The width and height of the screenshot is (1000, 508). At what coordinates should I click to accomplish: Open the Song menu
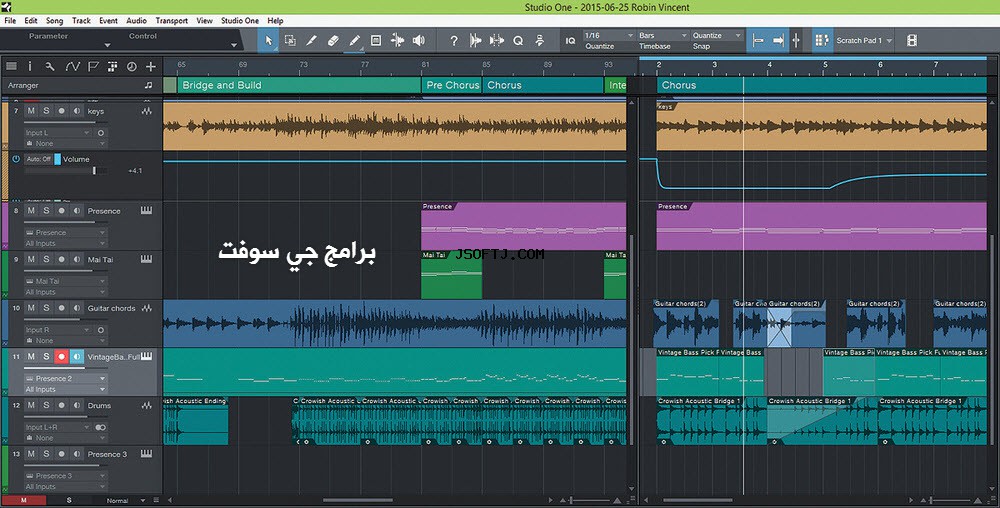54,20
